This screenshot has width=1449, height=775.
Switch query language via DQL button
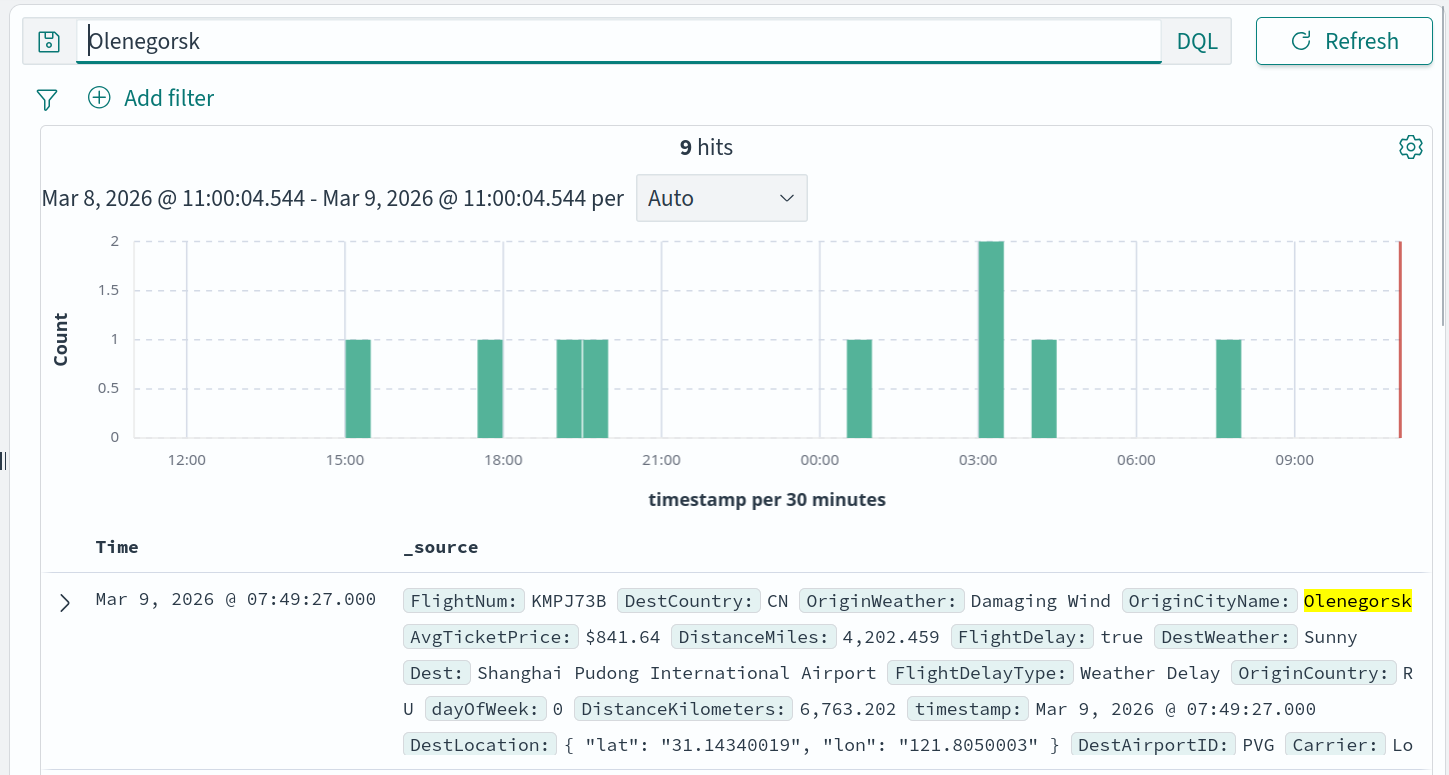(x=1197, y=41)
